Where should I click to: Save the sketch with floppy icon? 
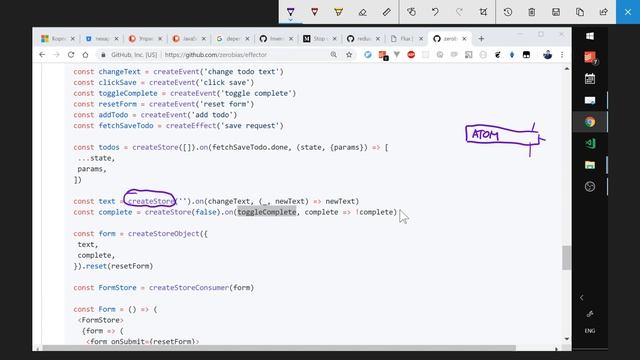point(556,12)
